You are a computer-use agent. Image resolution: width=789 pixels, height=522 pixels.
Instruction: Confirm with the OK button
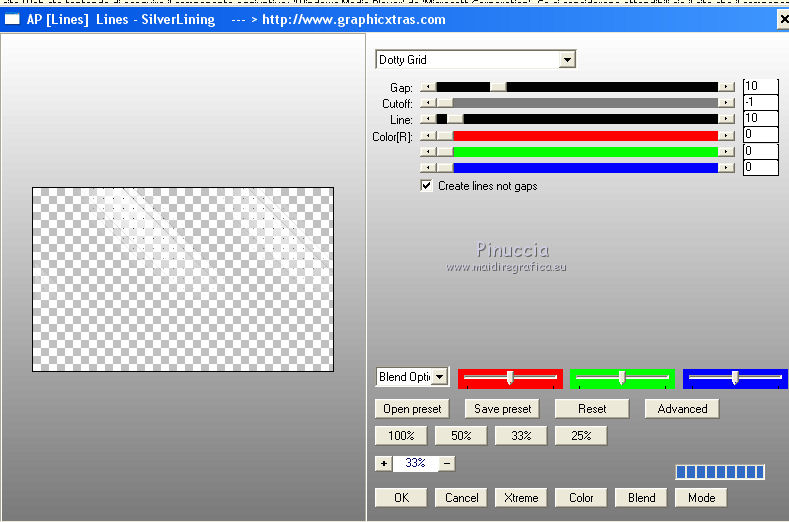401,497
